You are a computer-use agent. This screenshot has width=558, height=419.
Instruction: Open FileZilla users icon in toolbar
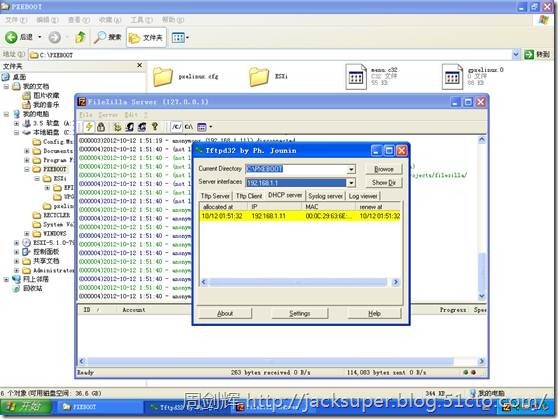tap(130, 127)
